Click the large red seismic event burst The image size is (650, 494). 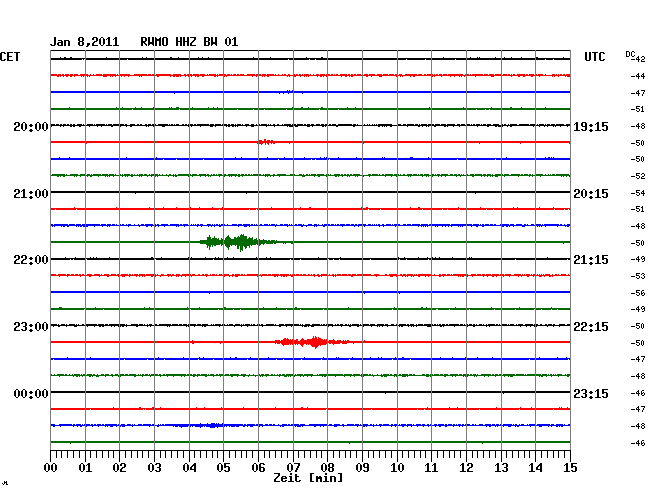314,342
